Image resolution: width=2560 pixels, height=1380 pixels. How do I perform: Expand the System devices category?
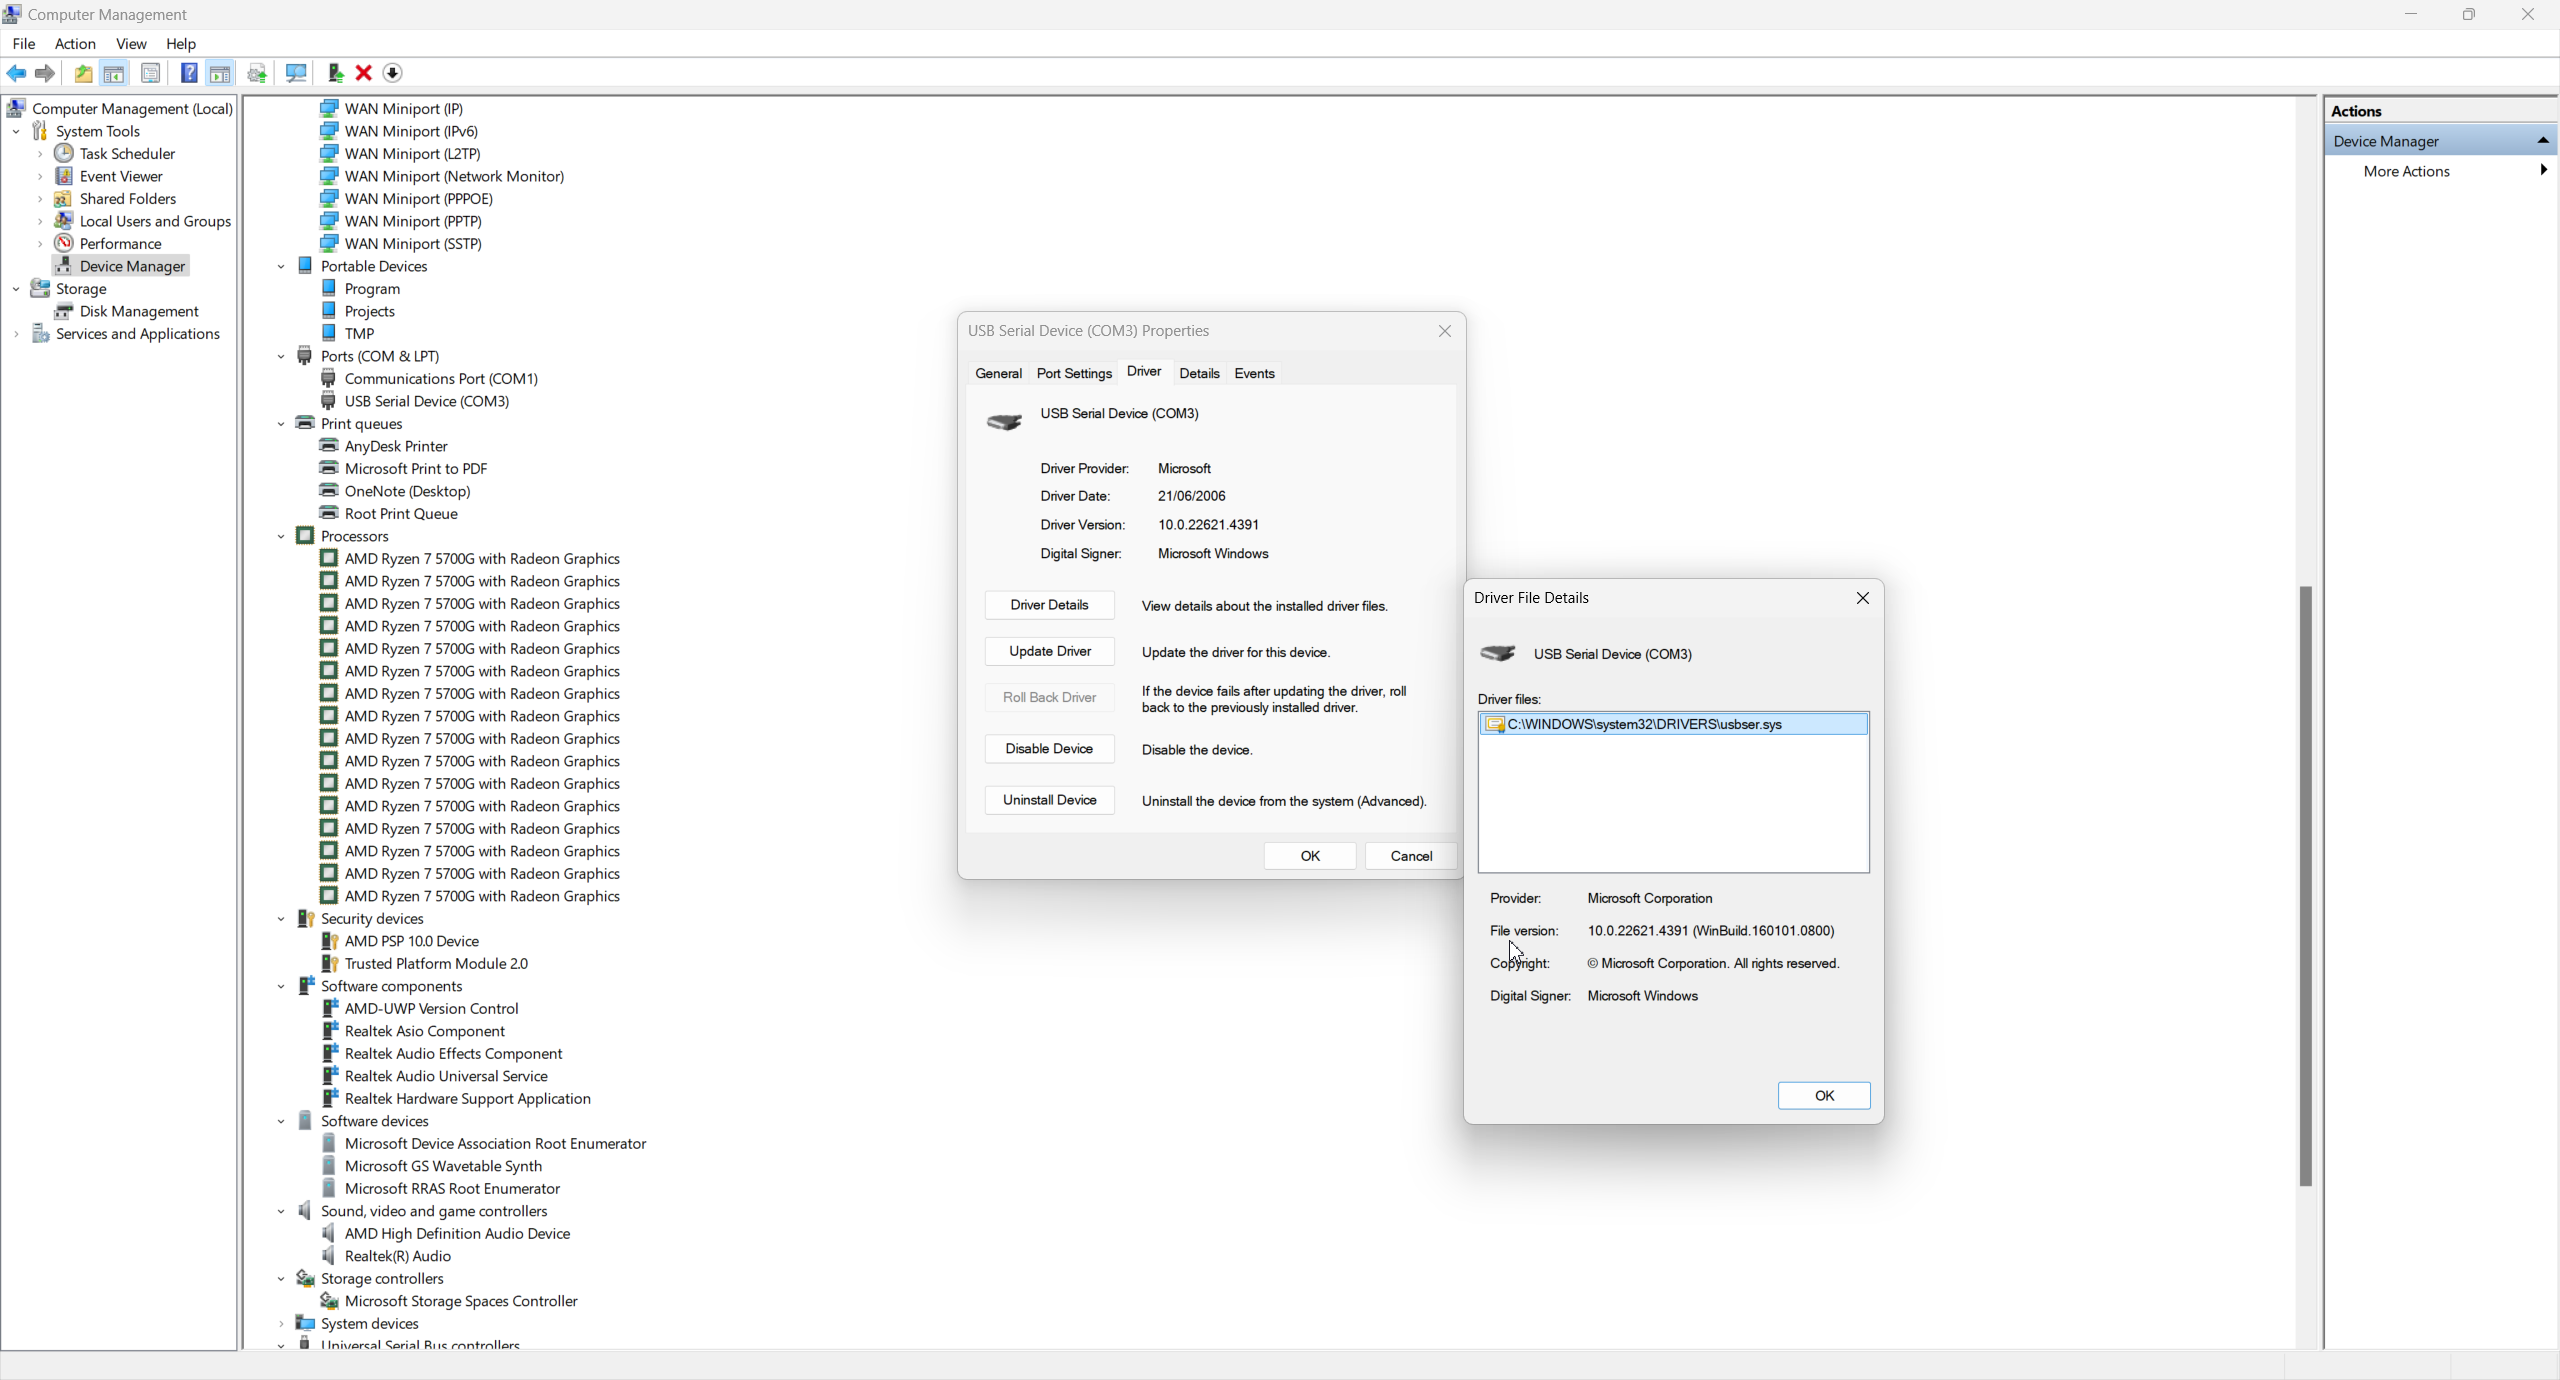(281, 1324)
